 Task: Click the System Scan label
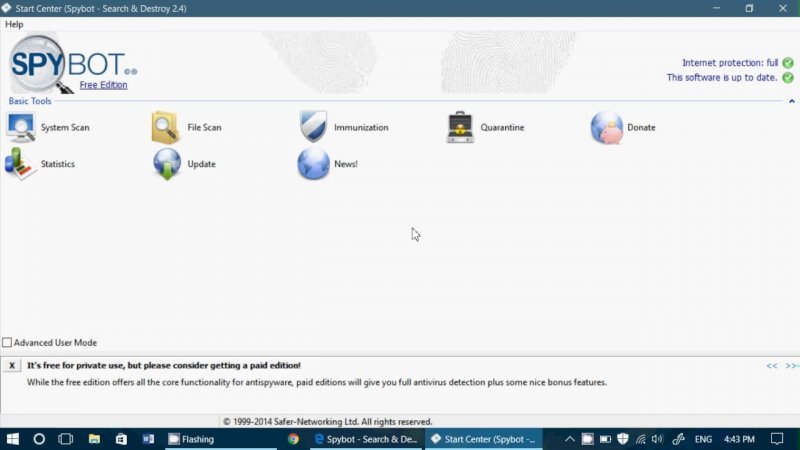point(65,128)
